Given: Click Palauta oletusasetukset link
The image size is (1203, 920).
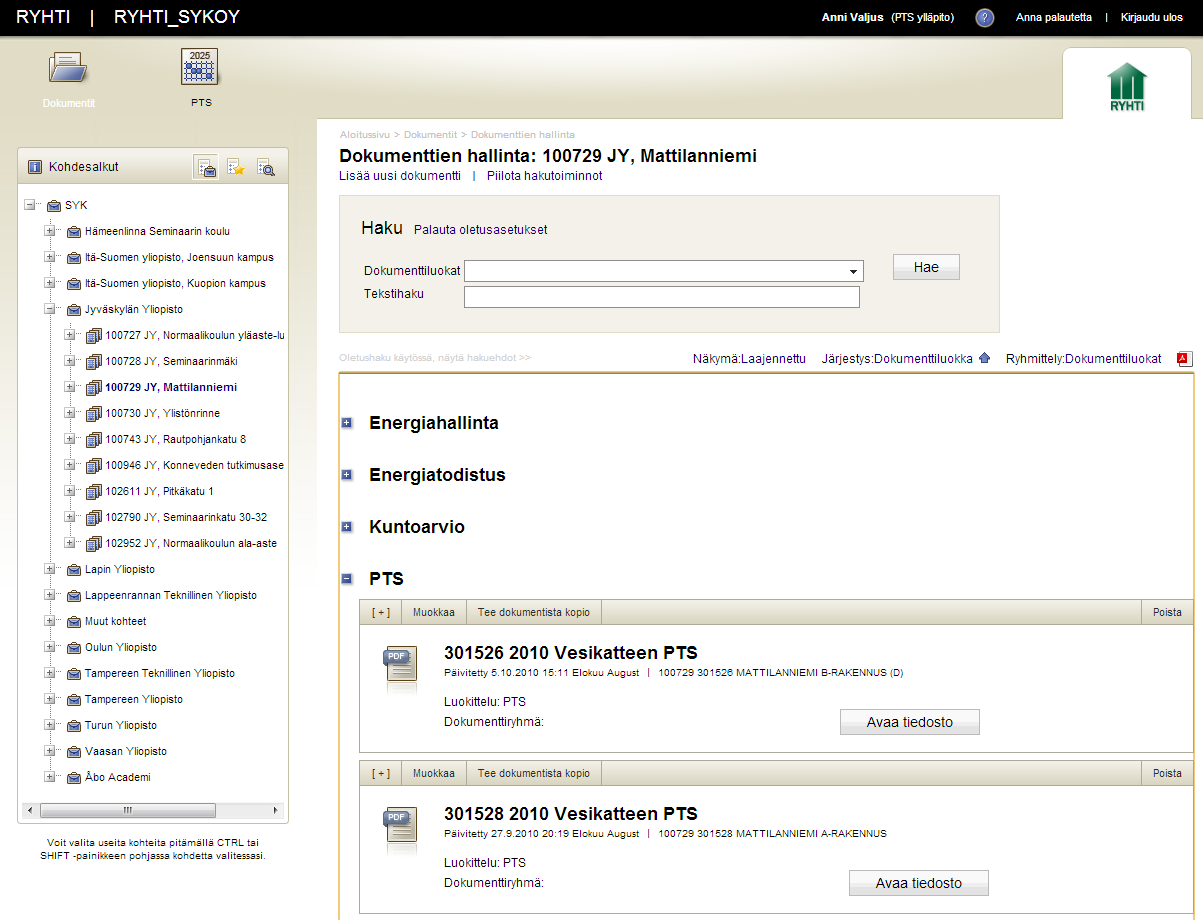Looking at the screenshot, I should [481, 230].
